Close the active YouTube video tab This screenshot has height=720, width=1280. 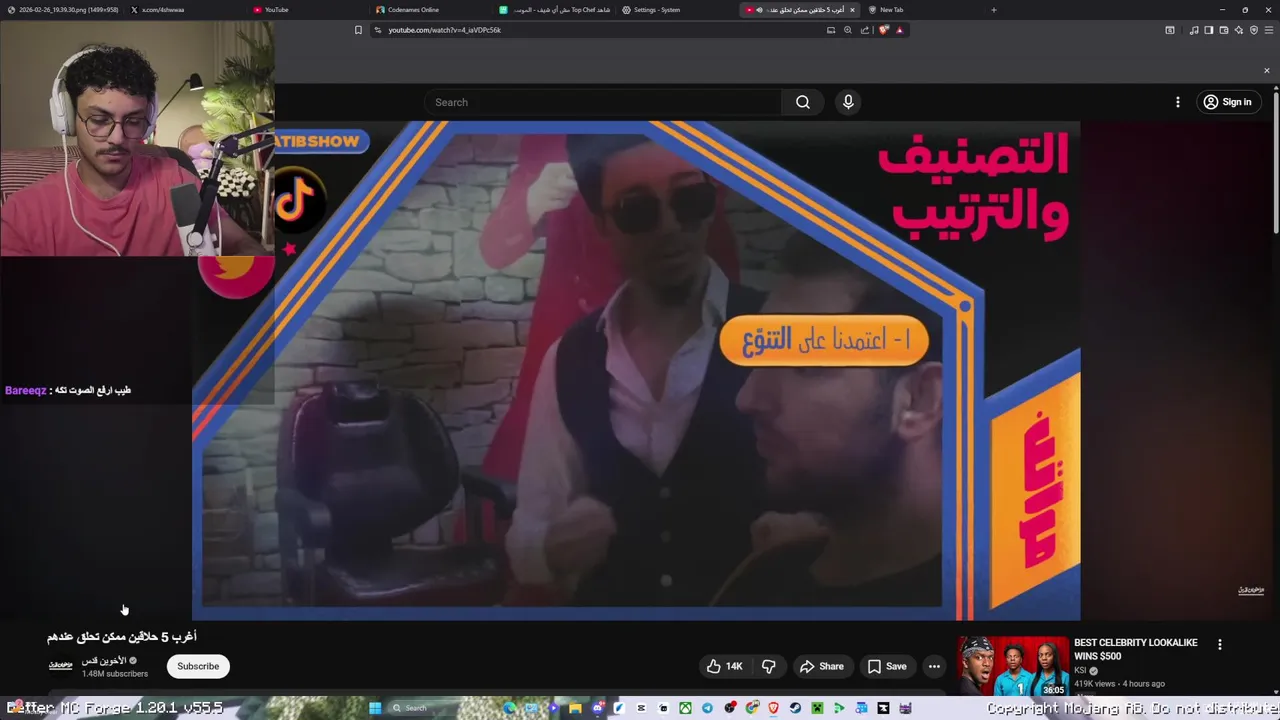pyautogui.click(x=852, y=10)
